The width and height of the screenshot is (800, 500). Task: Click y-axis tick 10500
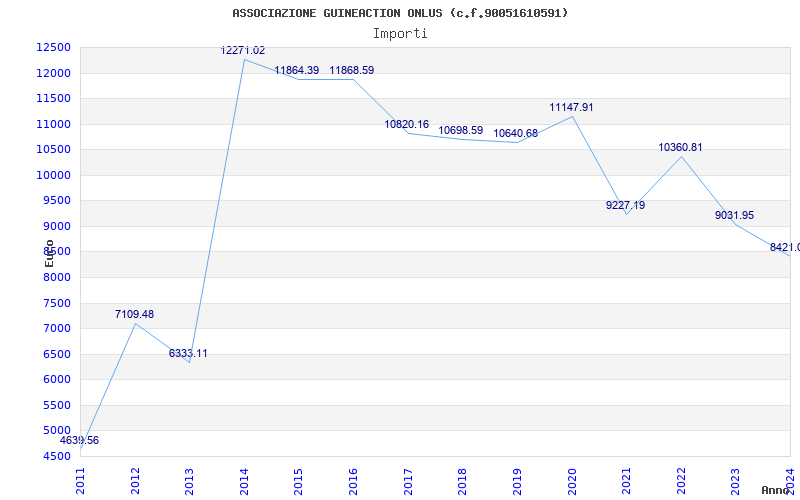pos(54,149)
